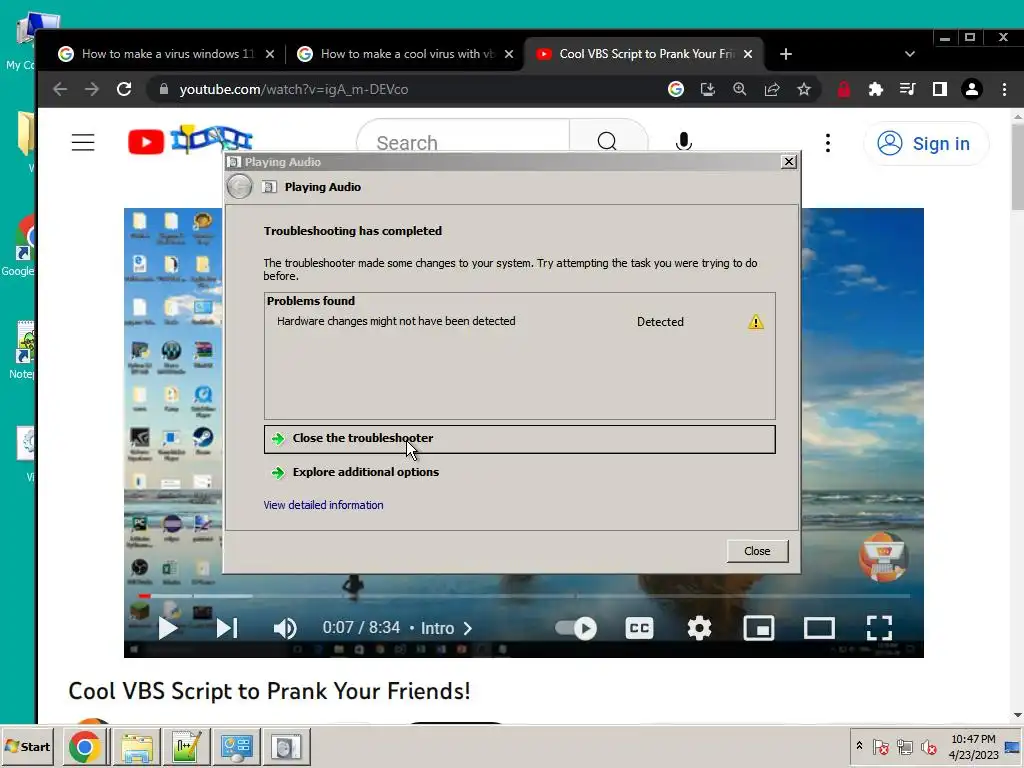The height and width of the screenshot is (768, 1024).
Task: Click the address bar URL
Action: [294, 89]
